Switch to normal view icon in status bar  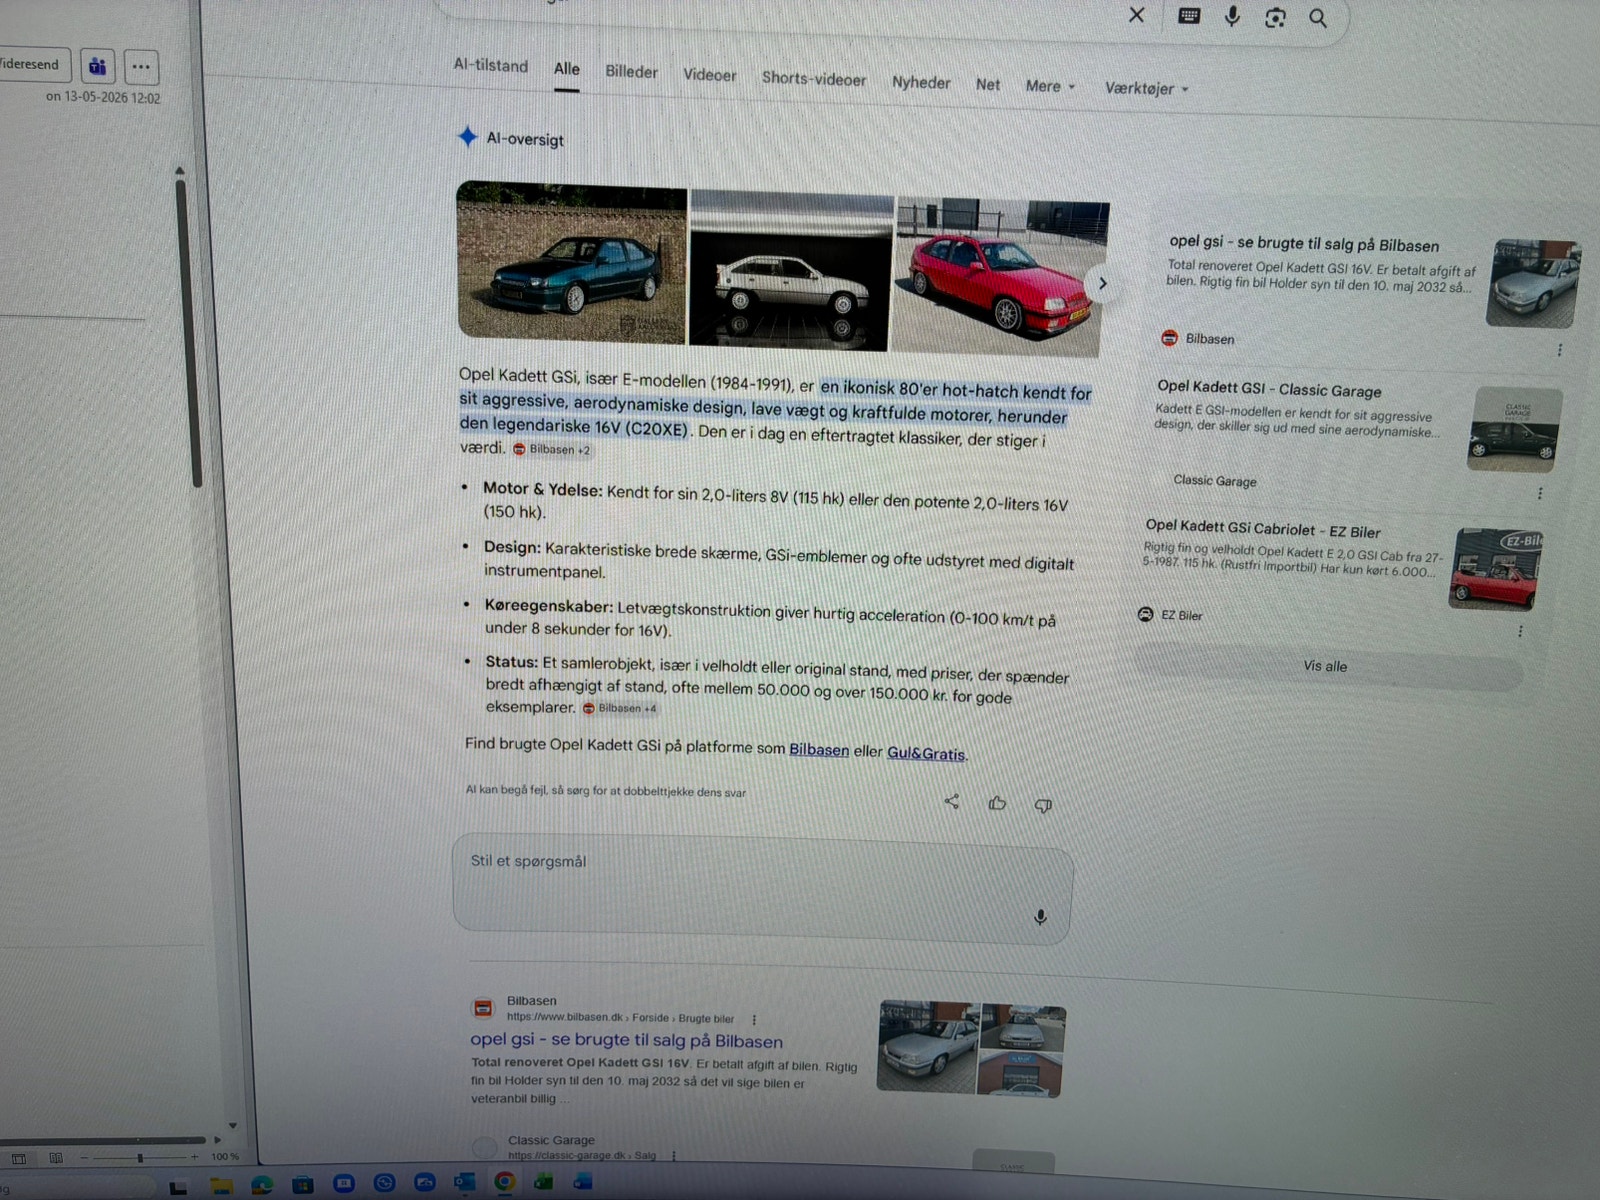[x=19, y=1158]
